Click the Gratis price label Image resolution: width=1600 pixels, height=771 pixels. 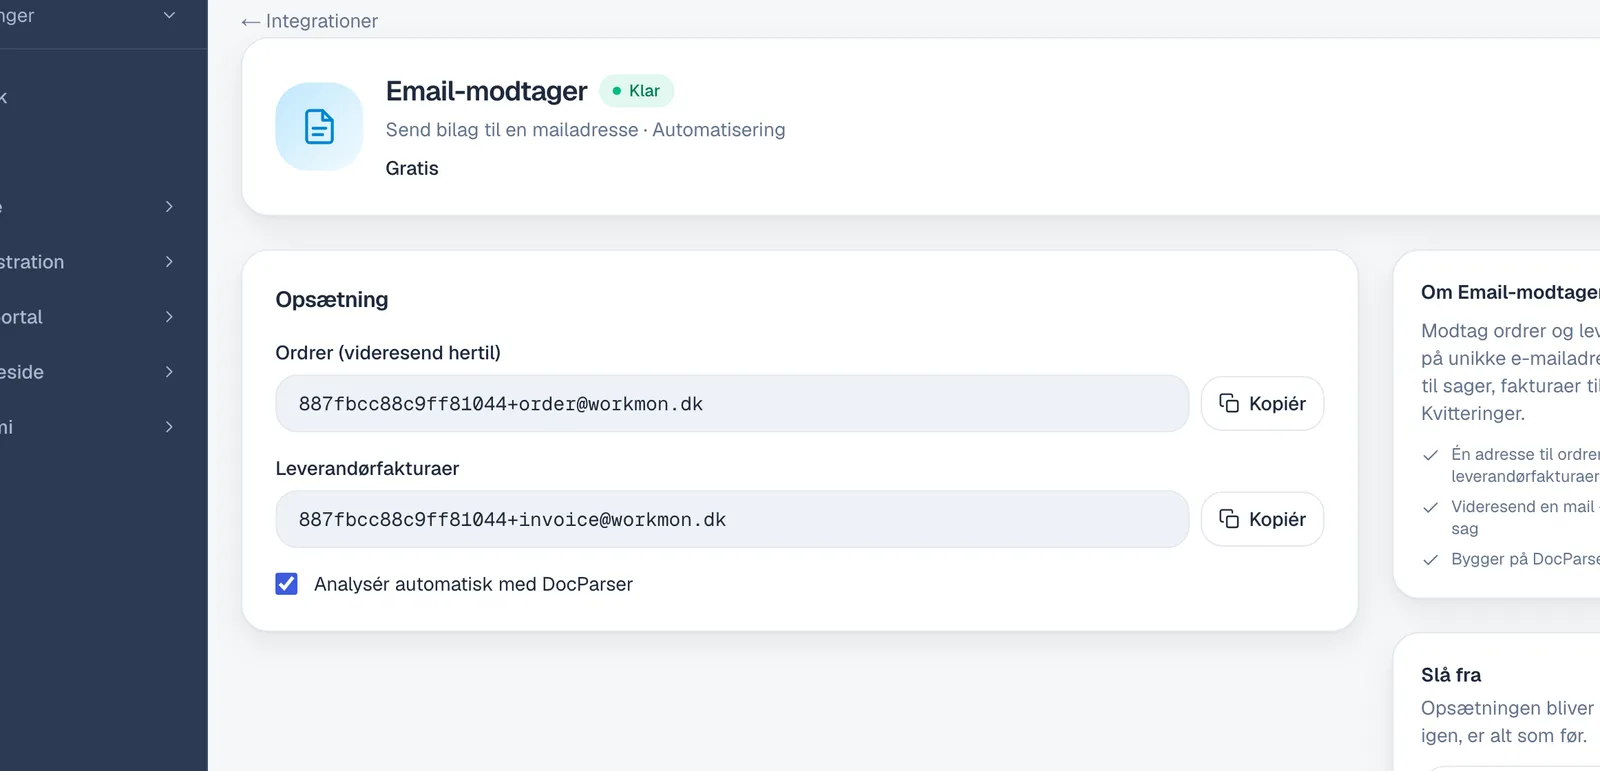tap(412, 168)
